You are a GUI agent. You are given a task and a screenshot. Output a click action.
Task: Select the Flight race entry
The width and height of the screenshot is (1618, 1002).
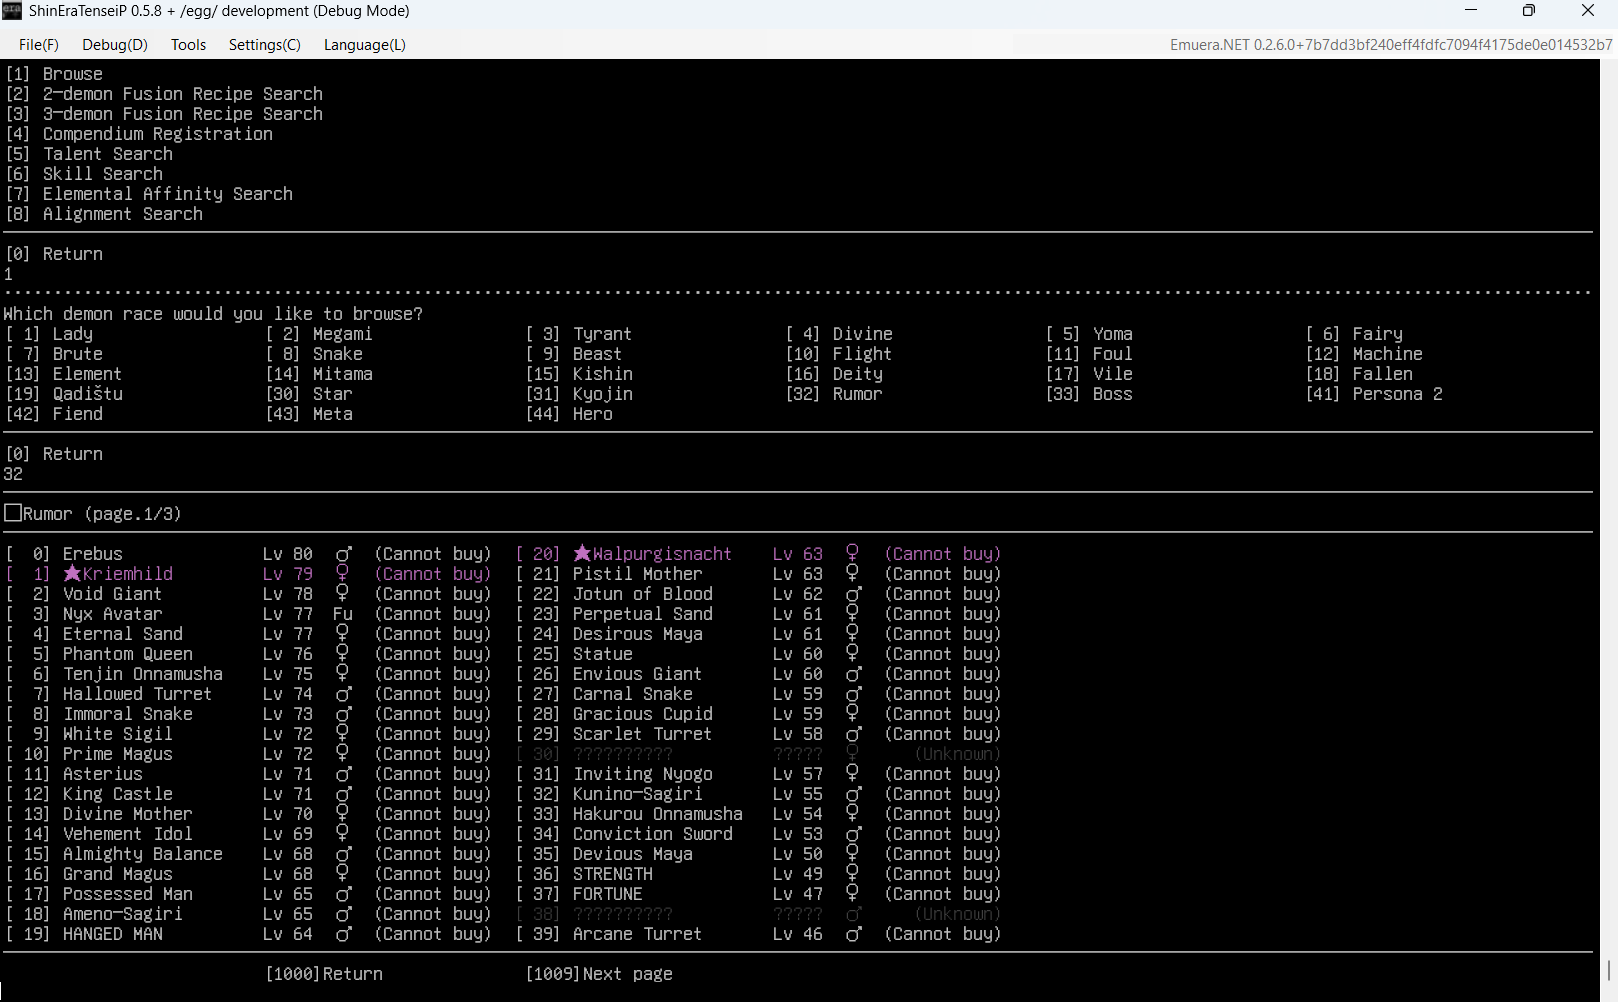(x=839, y=354)
